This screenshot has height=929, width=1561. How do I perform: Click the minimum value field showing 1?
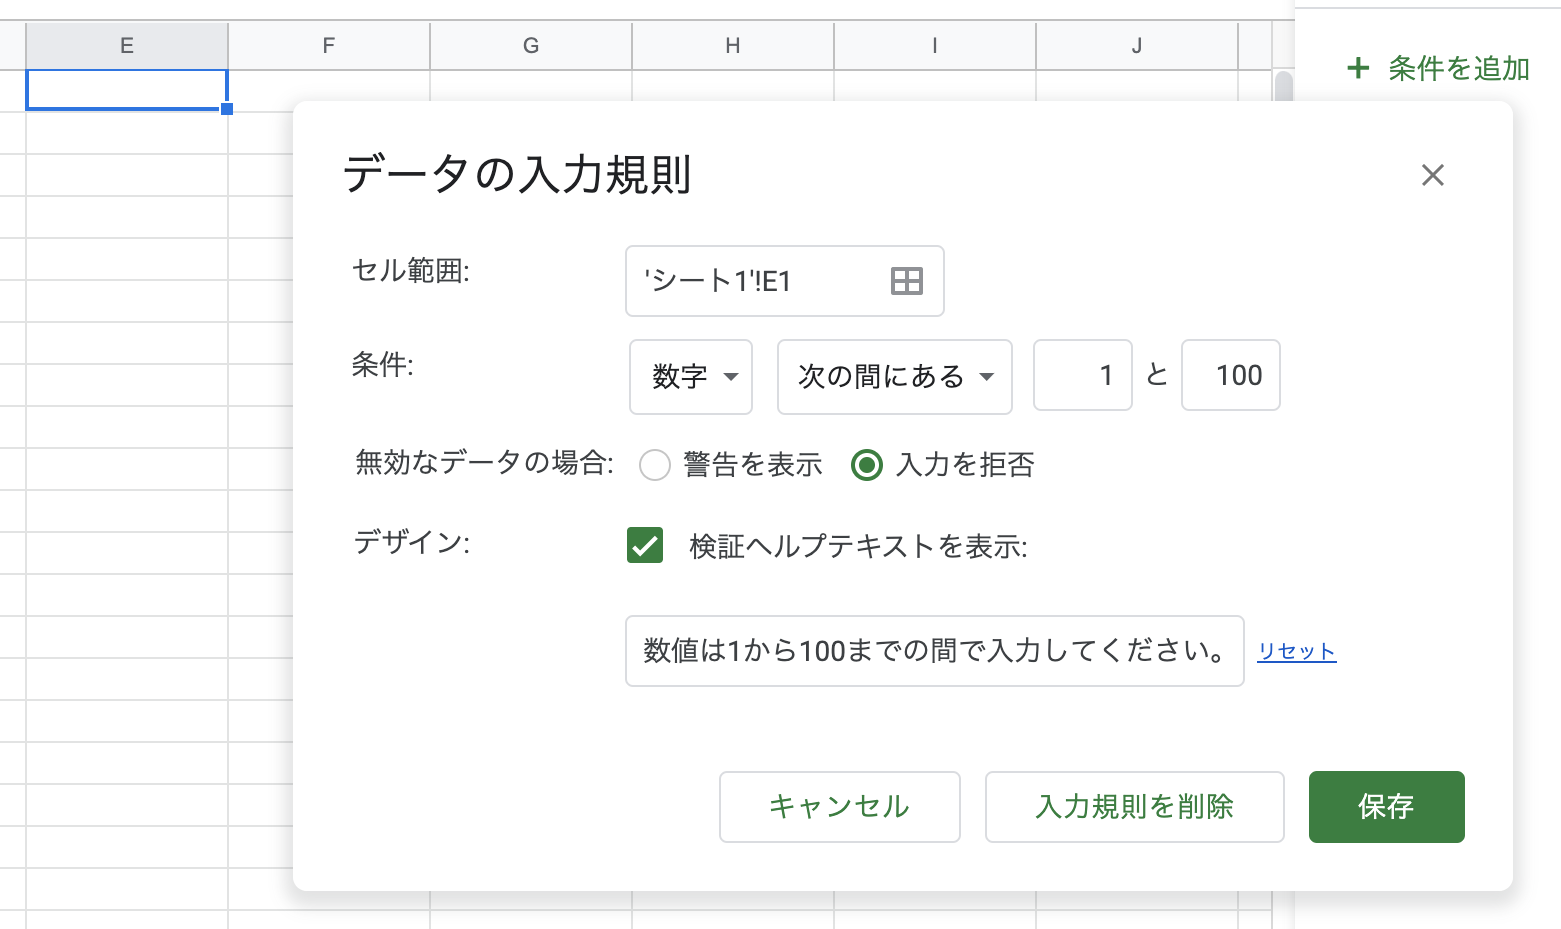pos(1082,376)
